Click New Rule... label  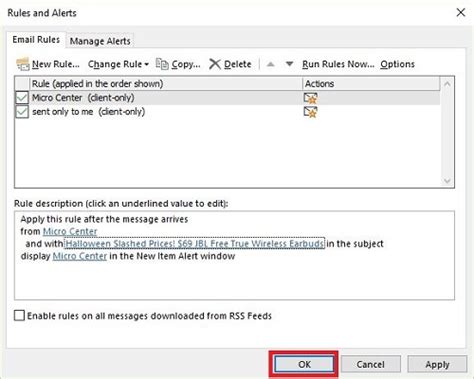pos(56,64)
